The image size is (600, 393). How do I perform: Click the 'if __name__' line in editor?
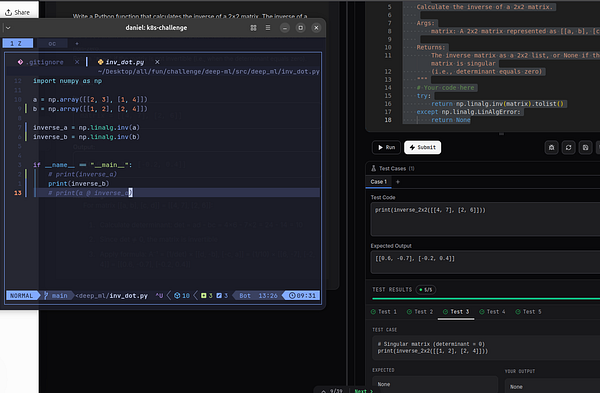pyautogui.click(x=82, y=165)
